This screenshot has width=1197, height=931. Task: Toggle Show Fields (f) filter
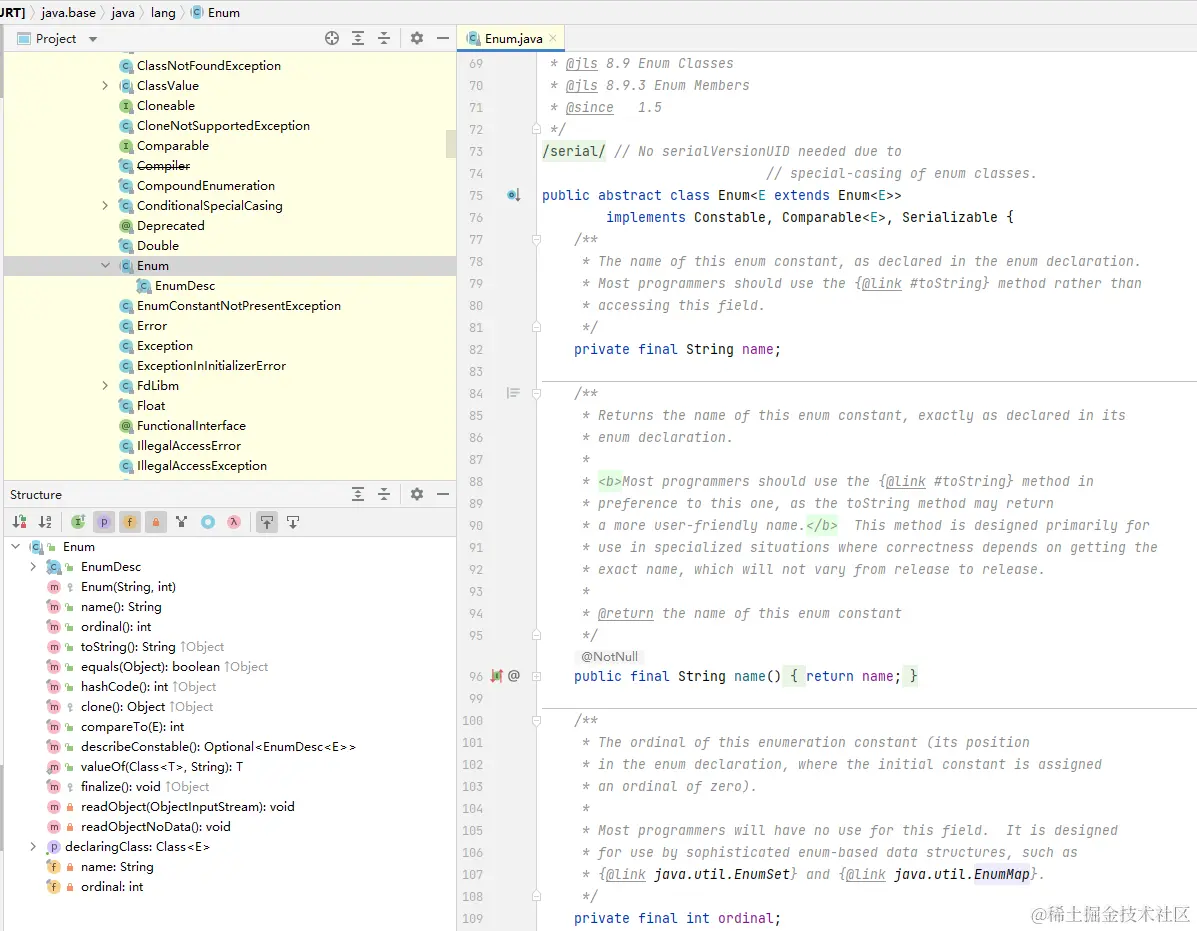(x=130, y=522)
